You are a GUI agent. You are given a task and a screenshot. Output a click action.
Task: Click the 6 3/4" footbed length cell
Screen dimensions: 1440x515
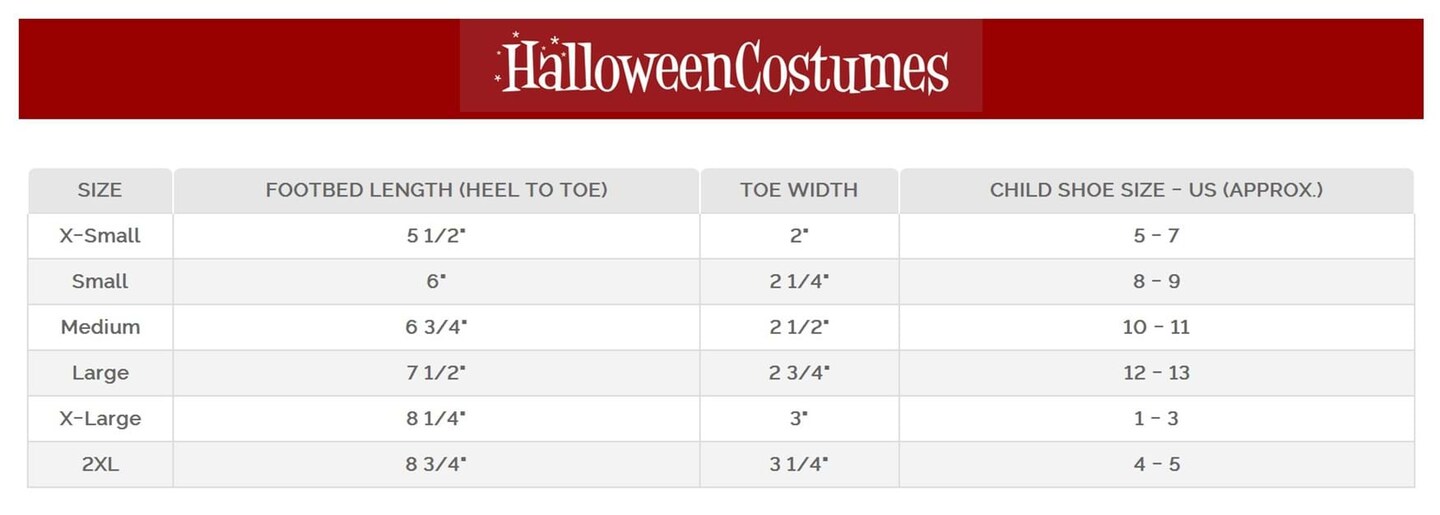(436, 327)
